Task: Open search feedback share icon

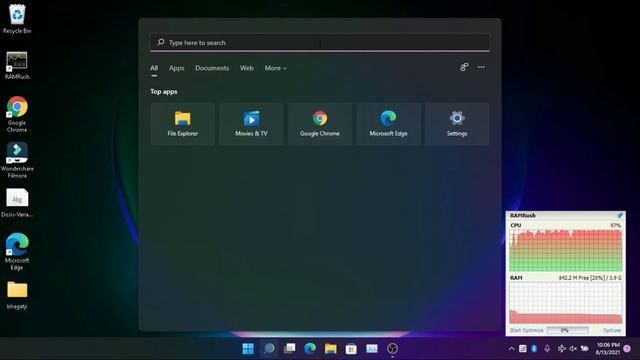Action: click(x=464, y=67)
